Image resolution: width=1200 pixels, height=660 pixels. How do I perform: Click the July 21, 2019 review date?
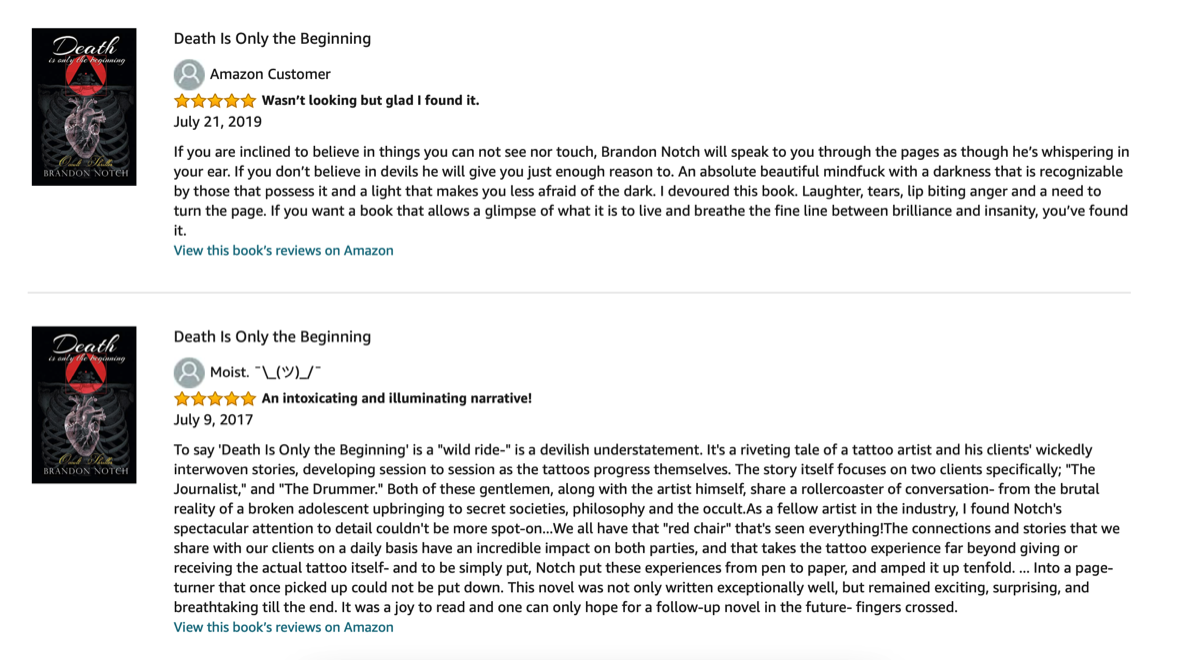218,122
